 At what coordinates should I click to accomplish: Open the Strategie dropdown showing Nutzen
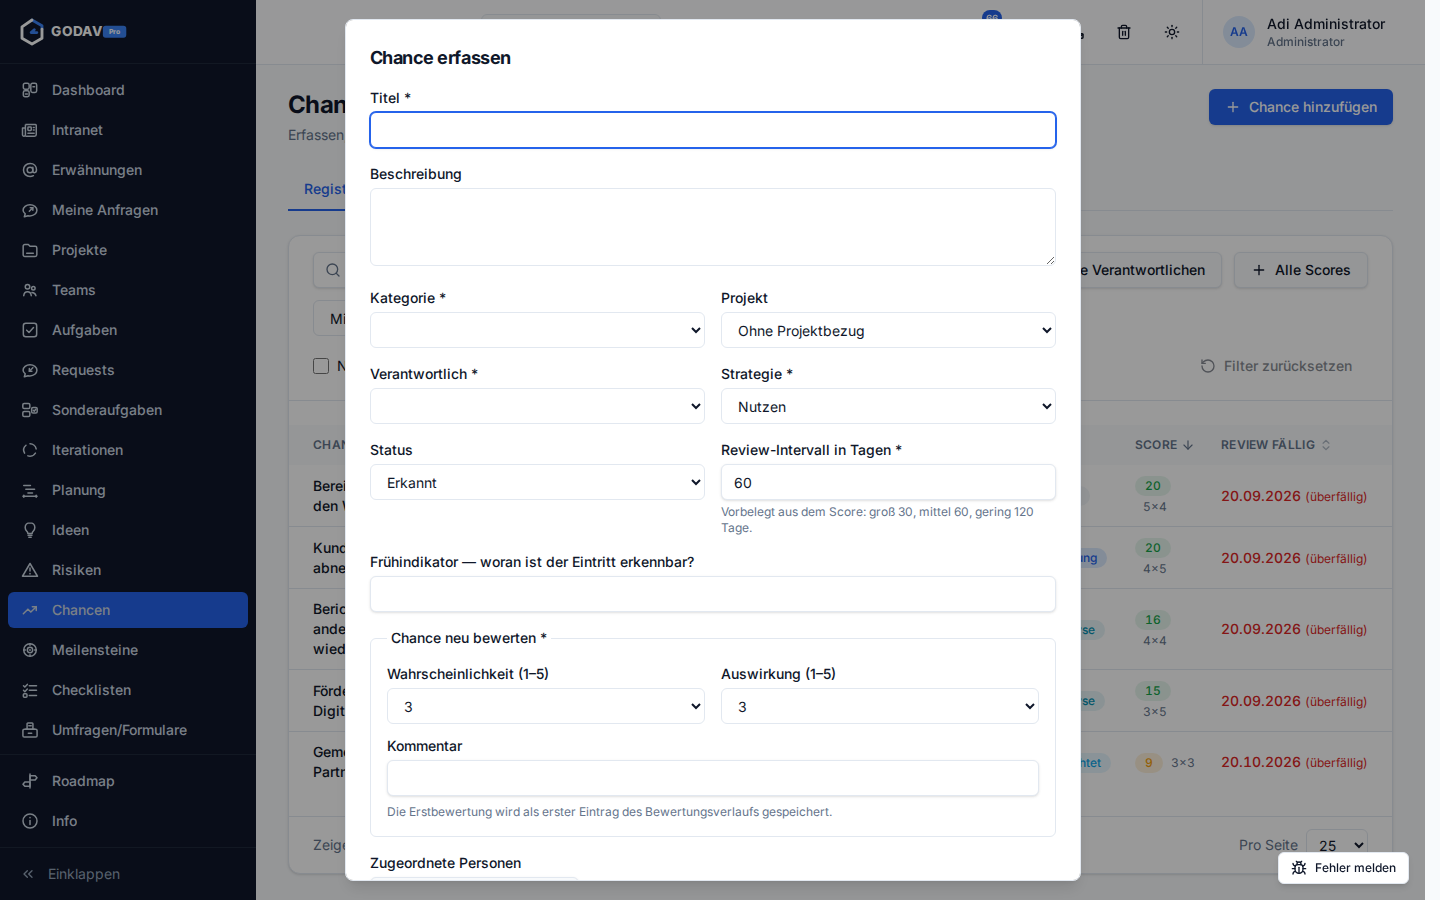888,406
